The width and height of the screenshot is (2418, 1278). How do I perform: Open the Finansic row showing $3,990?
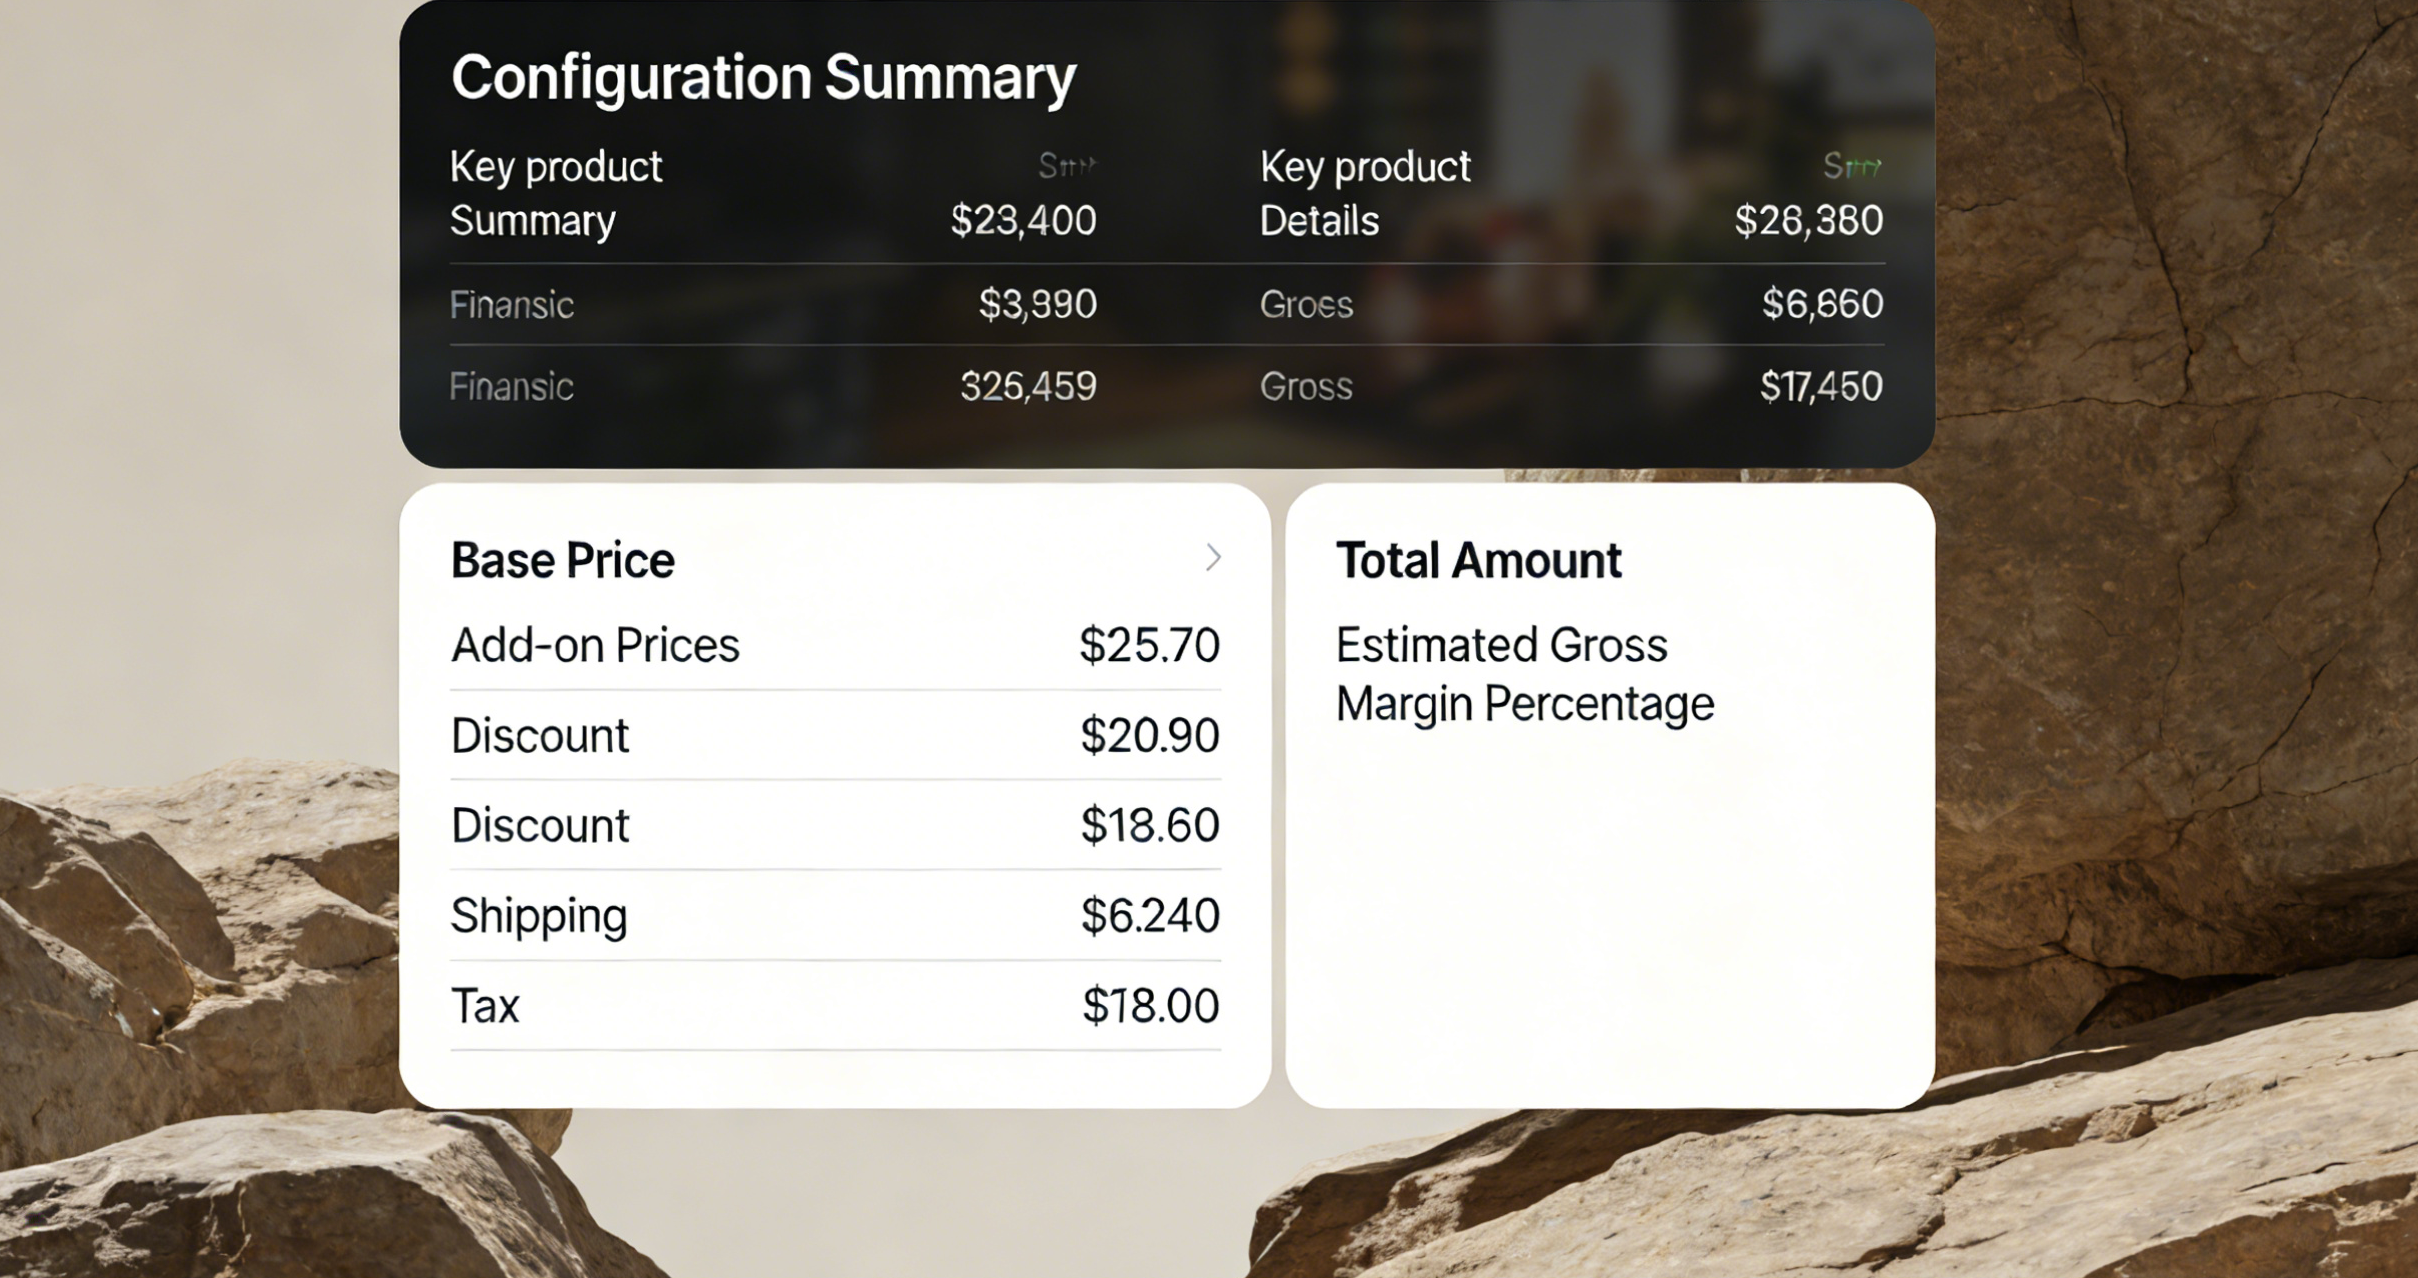(x=772, y=304)
